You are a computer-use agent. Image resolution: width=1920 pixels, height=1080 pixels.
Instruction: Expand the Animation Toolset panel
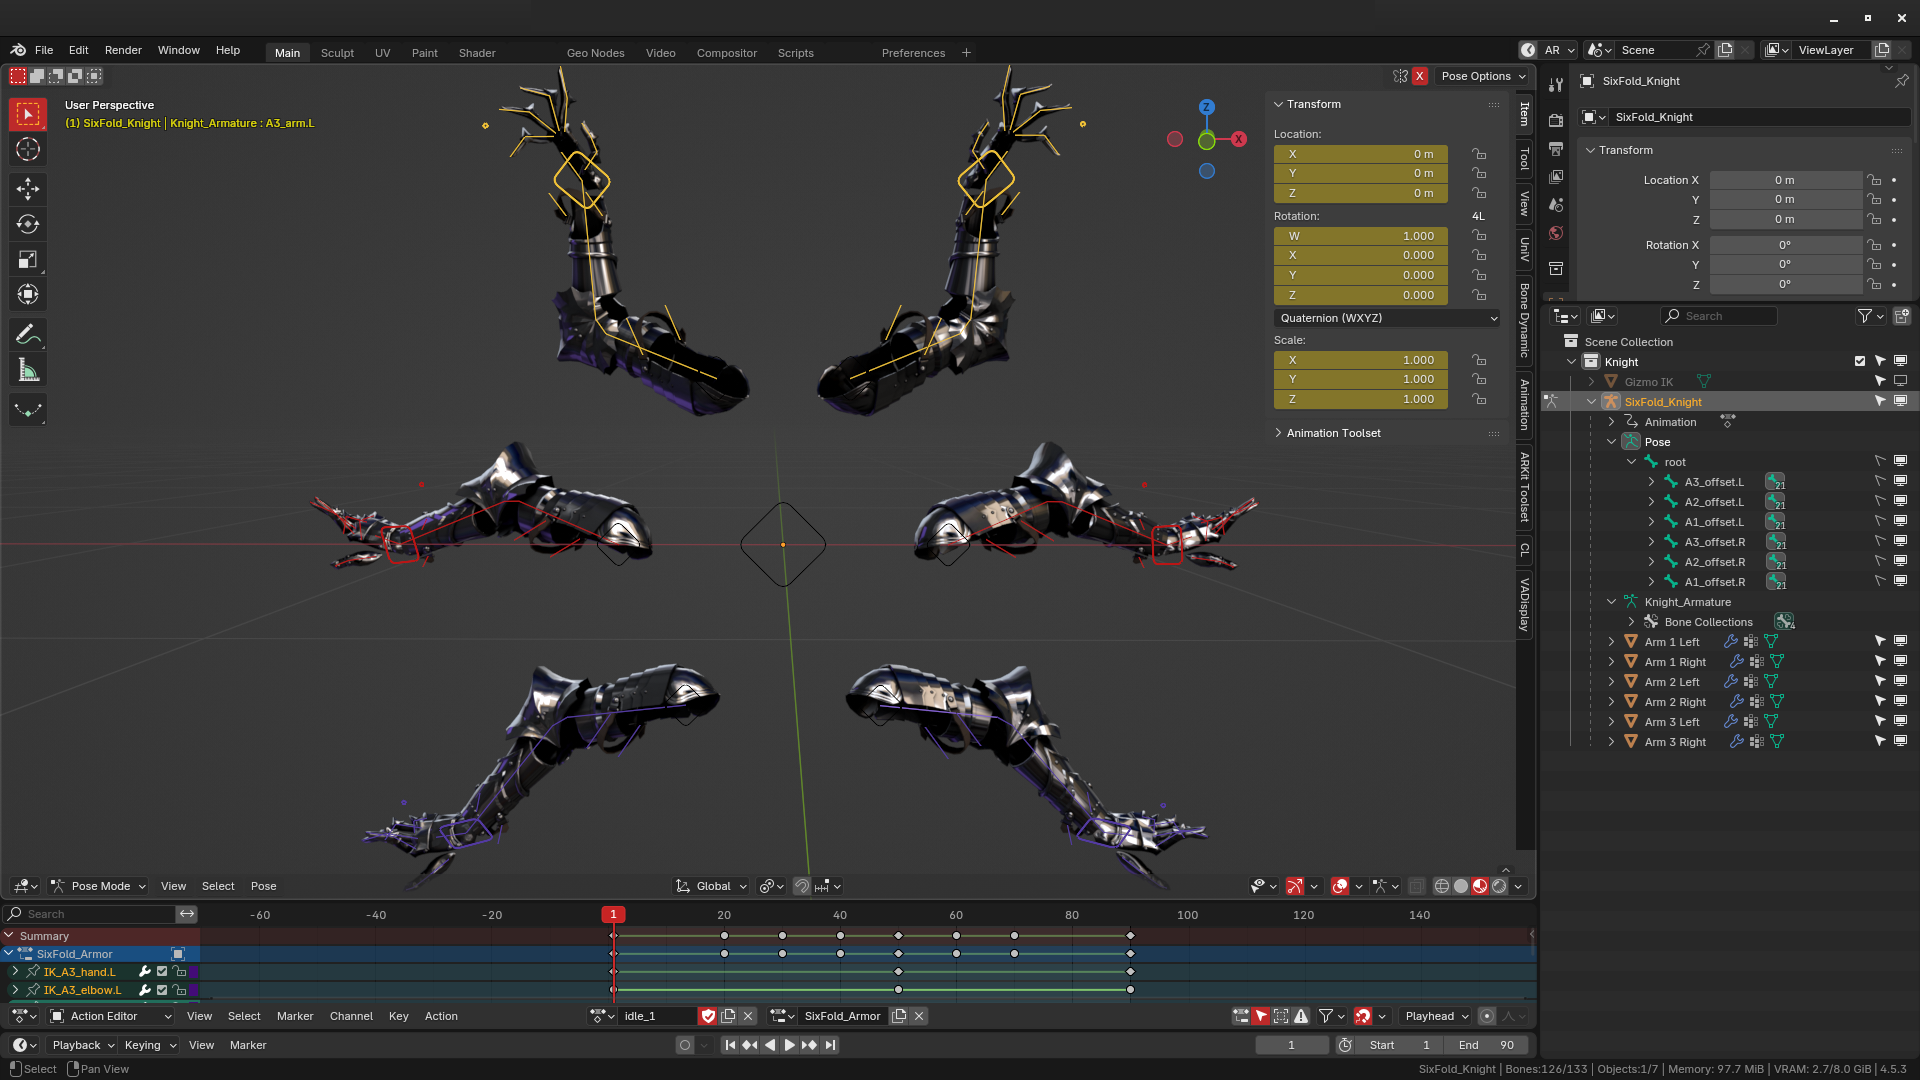click(x=1333, y=433)
